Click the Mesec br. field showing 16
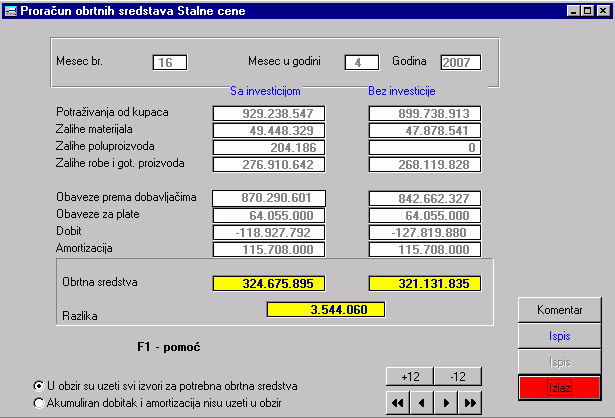 (x=170, y=63)
